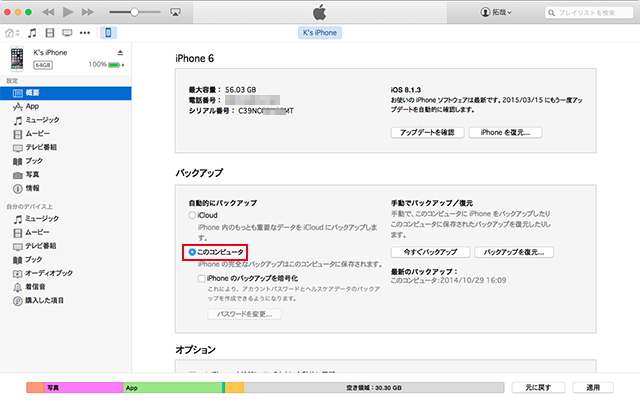Click the Apple logo in the header
The width and height of the screenshot is (640, 402).
tap(320, 12)
